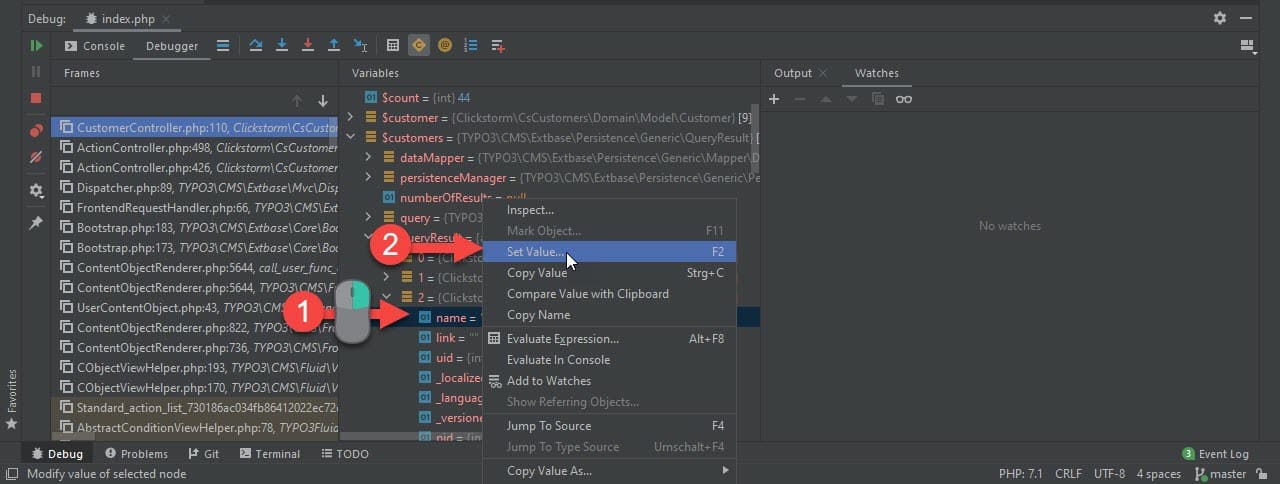The height and width of the screenshot is (484, 1280).
Task: Open the TODO tool window button
Action: tap(345, 454)
